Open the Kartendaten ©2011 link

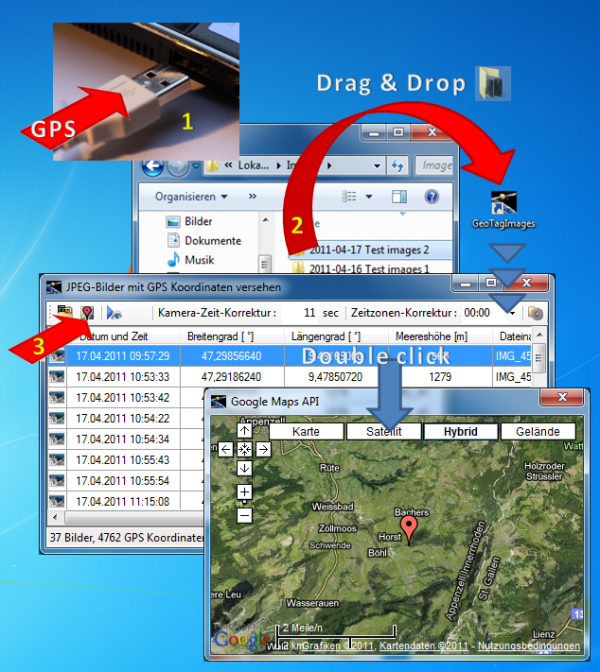pyautogui.click(x=423, y=645)
